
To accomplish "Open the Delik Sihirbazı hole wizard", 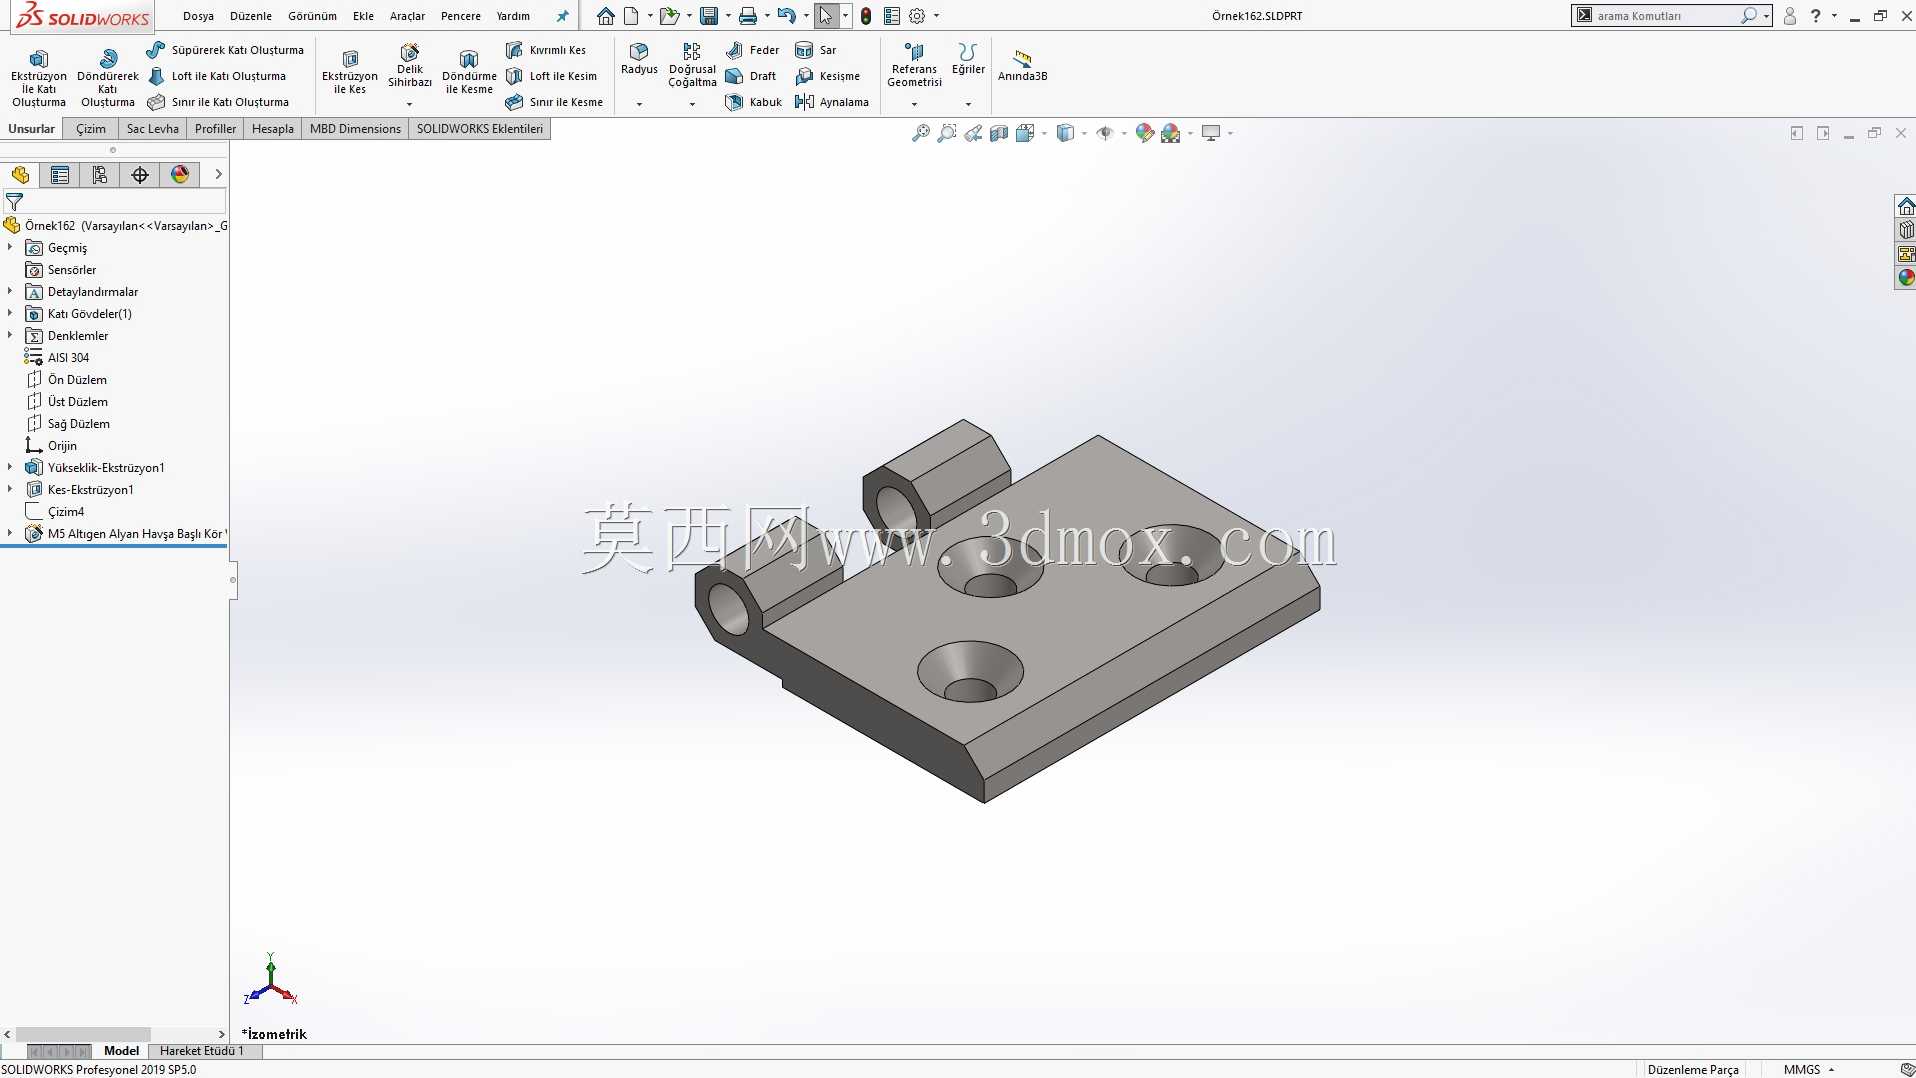I will (410, 68).
